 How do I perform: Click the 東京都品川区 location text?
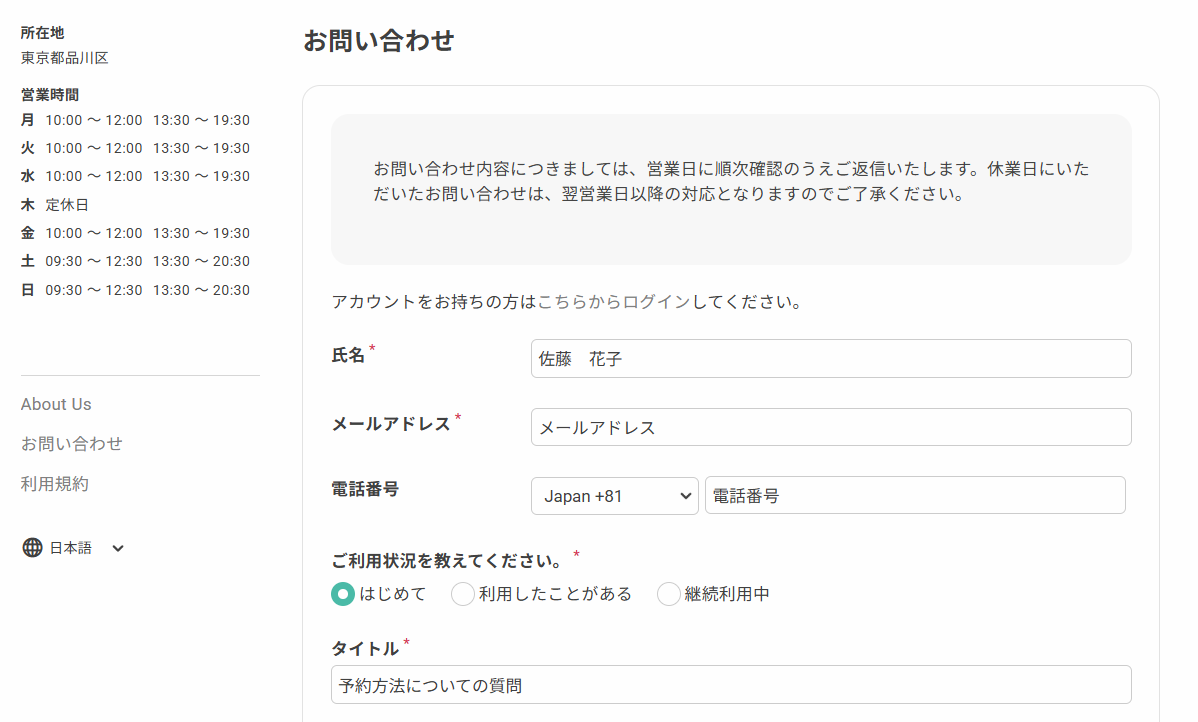[65, 58]
